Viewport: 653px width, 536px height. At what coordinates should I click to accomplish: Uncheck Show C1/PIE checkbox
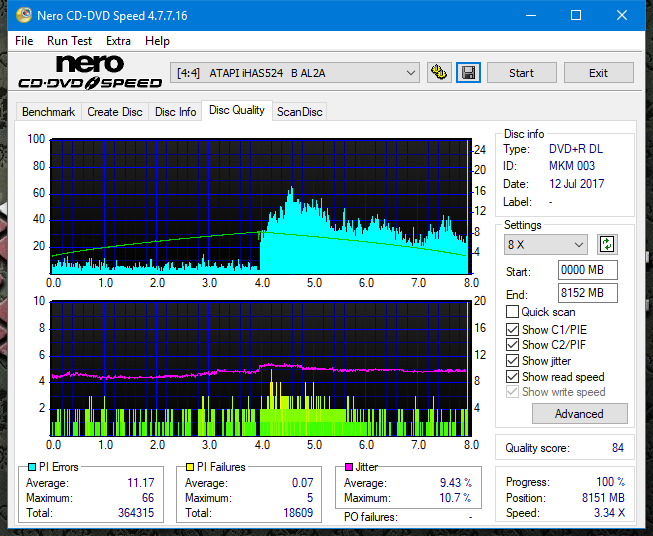(x=512, y=329)
